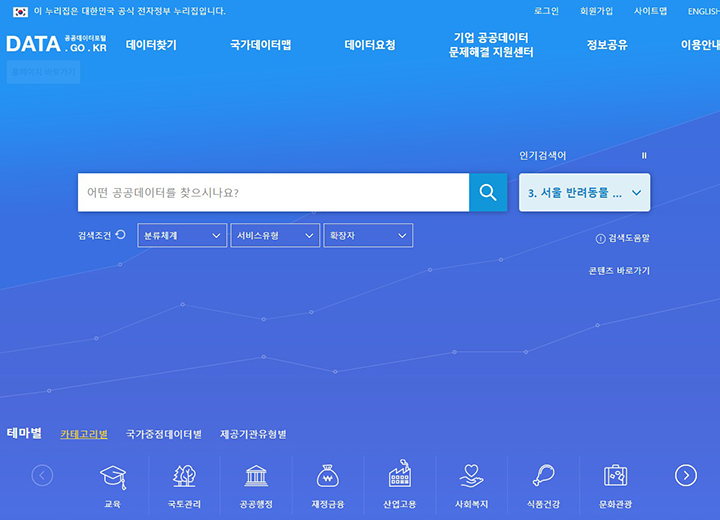The image size is (720, 520).
Task: Click the 로그인 link
Action: click(x=546, y=11)
